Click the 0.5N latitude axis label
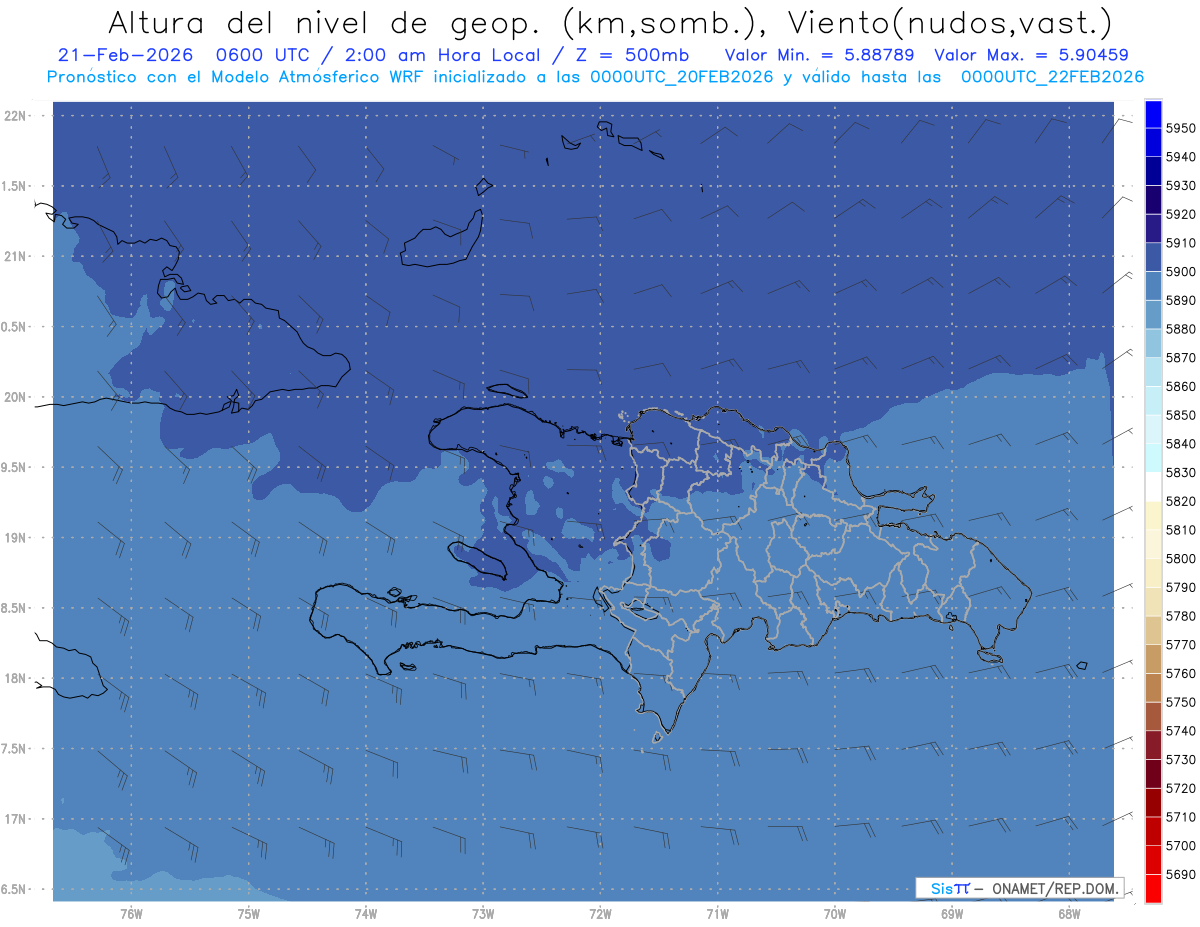Viewport: 1200px width, 927px height. [15, 327]
